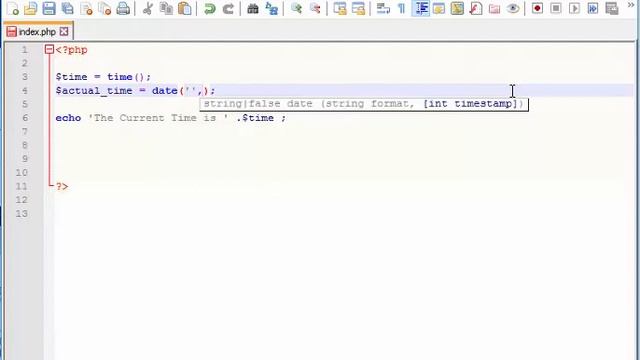Close the current document via the toolbar Close icon
Image resolution: width=640 pixels, height=360 pixels.
click(x=86, y=9)
